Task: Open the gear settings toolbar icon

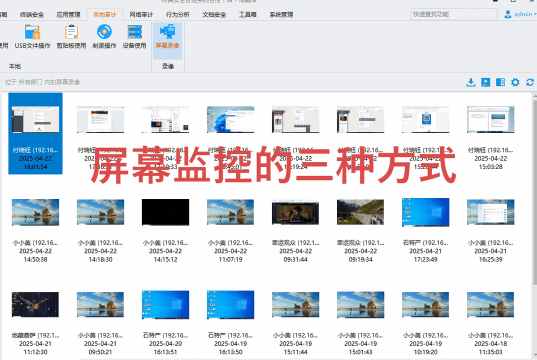Action: tap(515, 82)
